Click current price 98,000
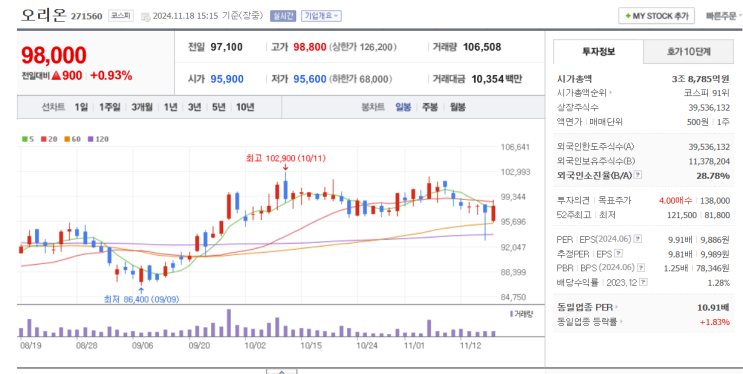The width and height of the screenshot is (743, 374). click(x=54, y=55)
